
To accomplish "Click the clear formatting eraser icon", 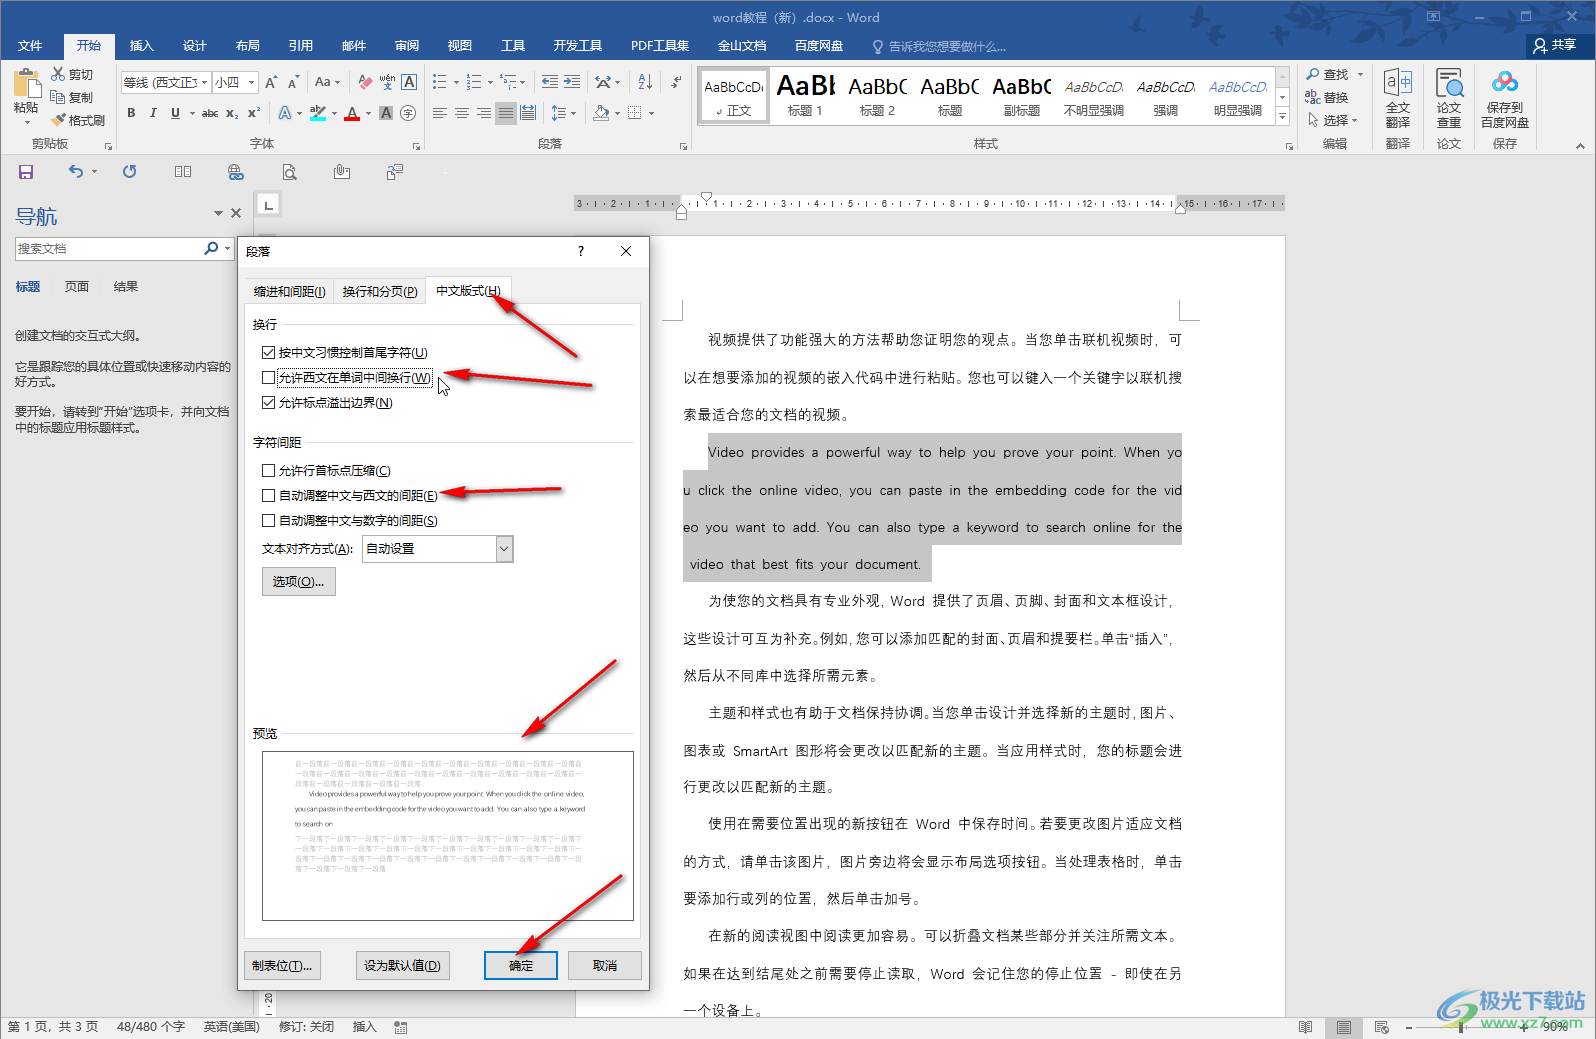I will click(365, 82).
